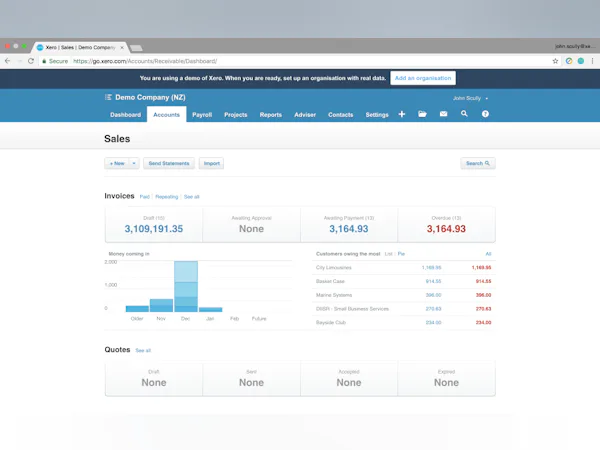Viewport: 600px width, 450px height.
Task: Open Draft invoices totaling 3,109,191.35
Action: coord(154,225)
